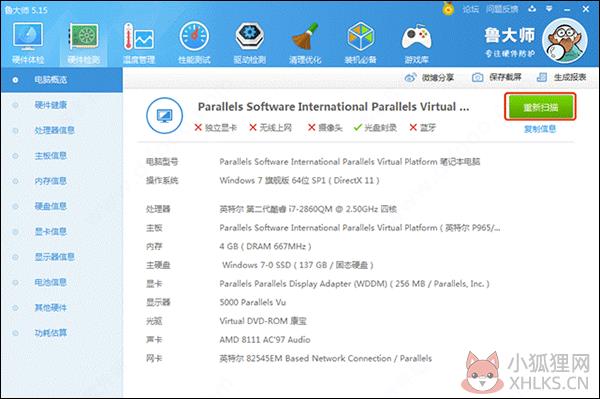600x399 pixels.
Task: Open the 清理优化 cleanup optimization section
Action: click(x=305, y=43)
